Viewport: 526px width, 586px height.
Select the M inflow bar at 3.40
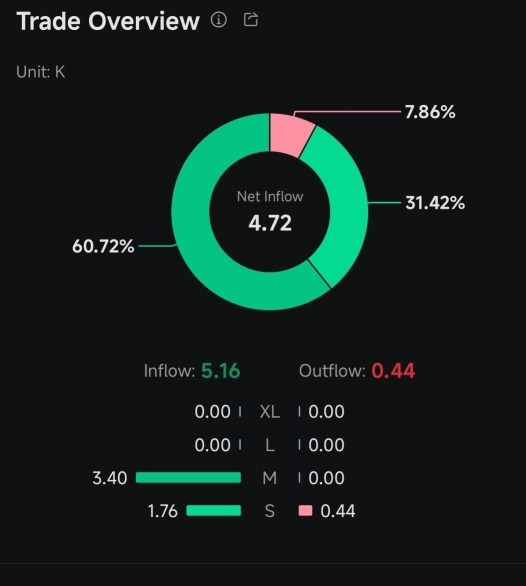click(x=188, y=478)
